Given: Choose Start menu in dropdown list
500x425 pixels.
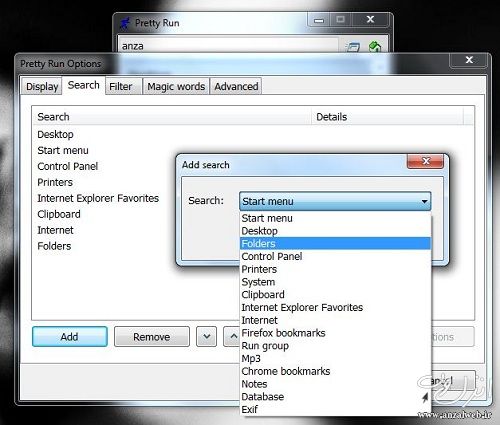Looking at the screenshot, I should tap(335, 218).
